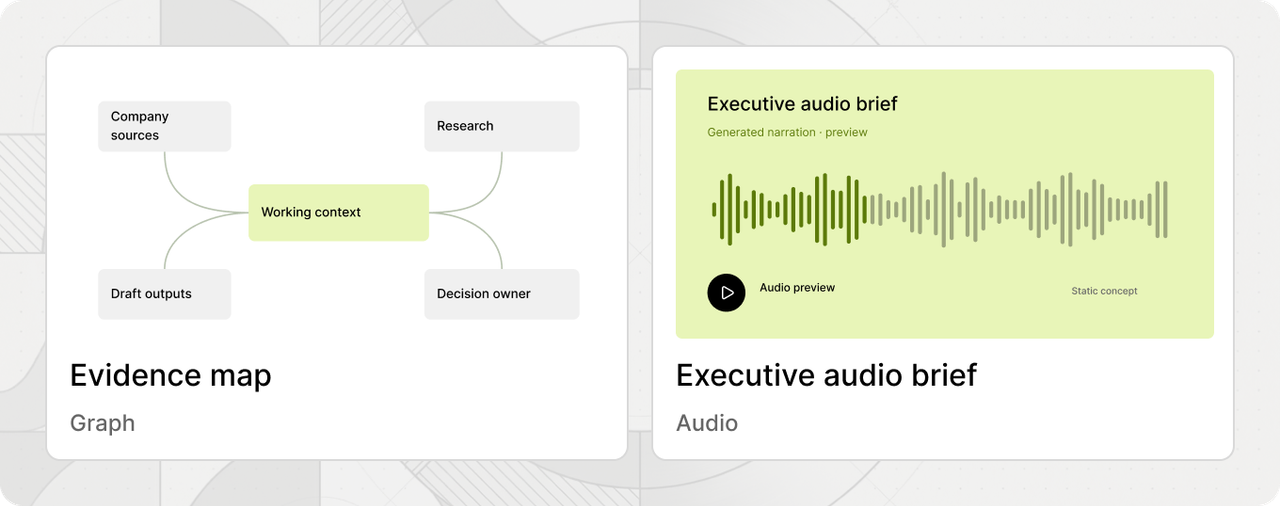Play the audio preview
1280x506 pixels.
(726, 293)
